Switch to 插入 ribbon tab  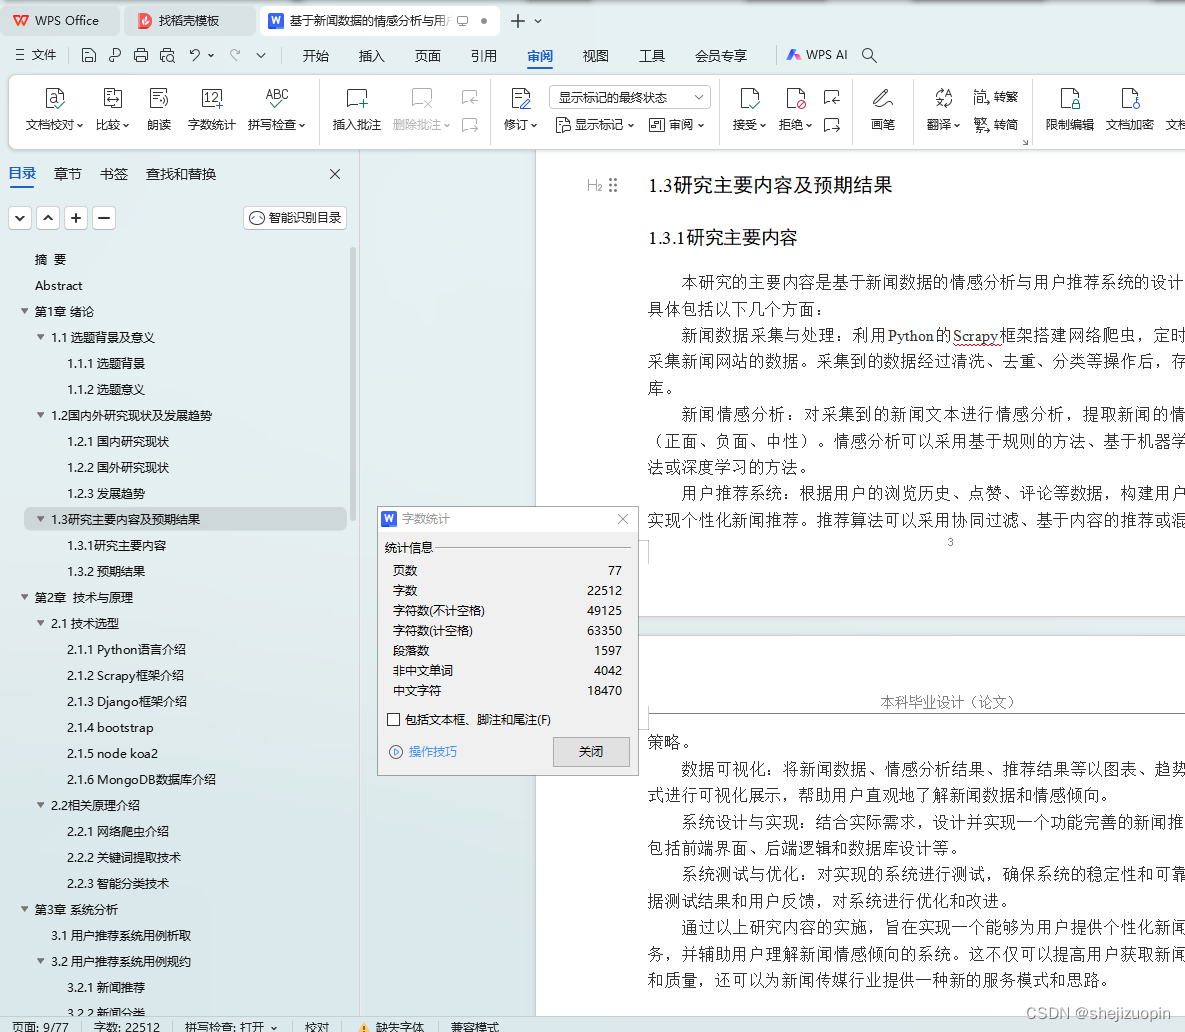371,56
